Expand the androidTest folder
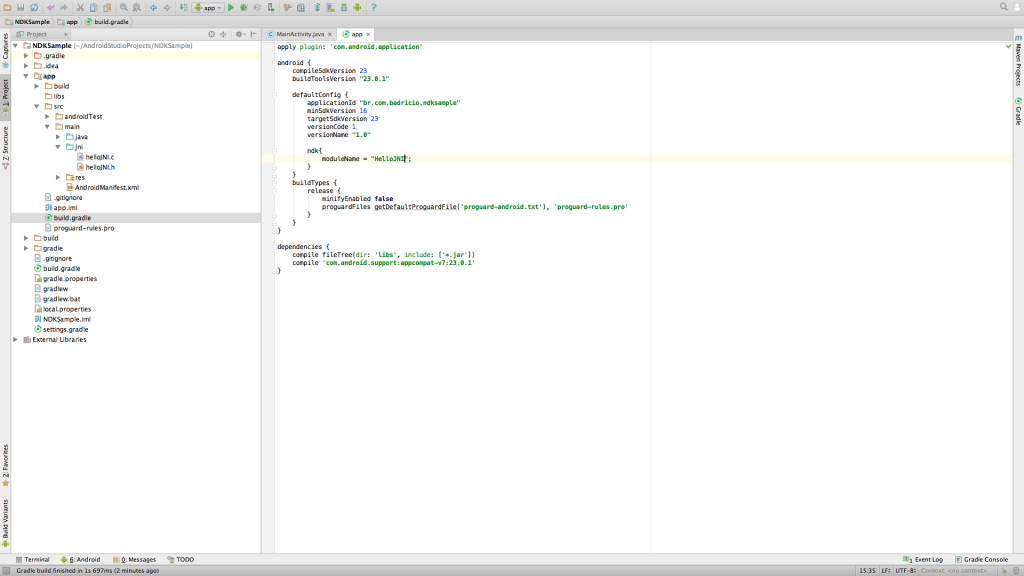This screenshot has width=1024, height=576. (47, 117)
